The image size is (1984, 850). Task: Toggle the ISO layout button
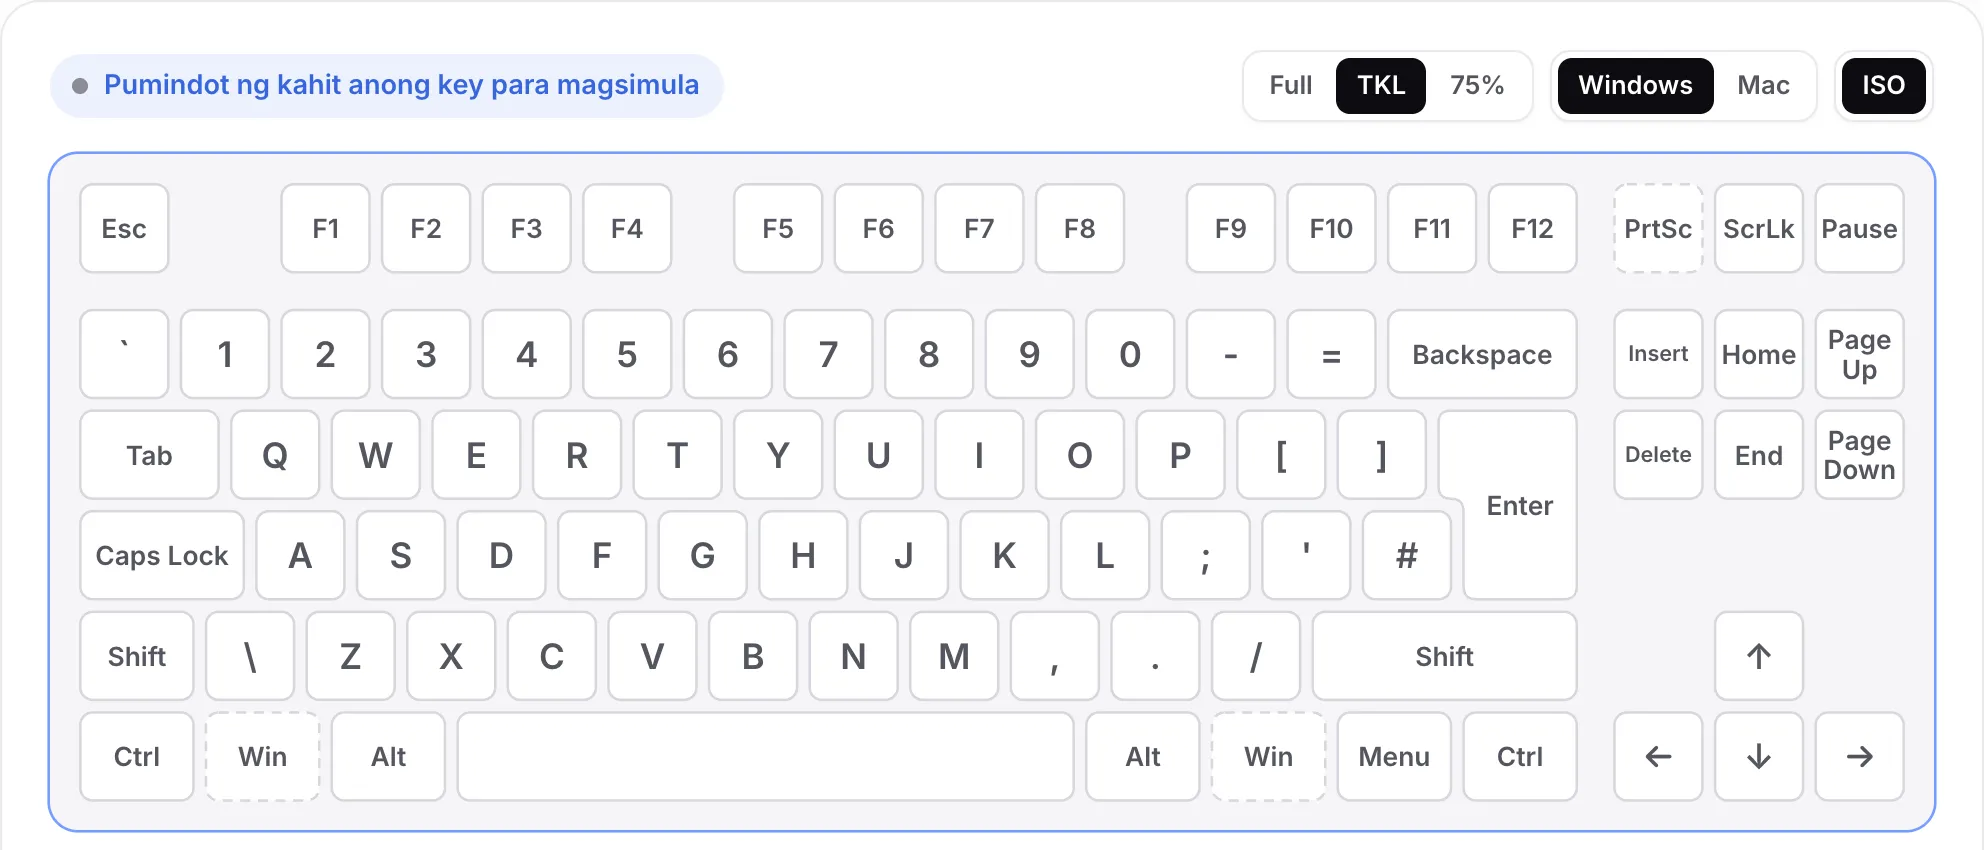point(1883,85)
